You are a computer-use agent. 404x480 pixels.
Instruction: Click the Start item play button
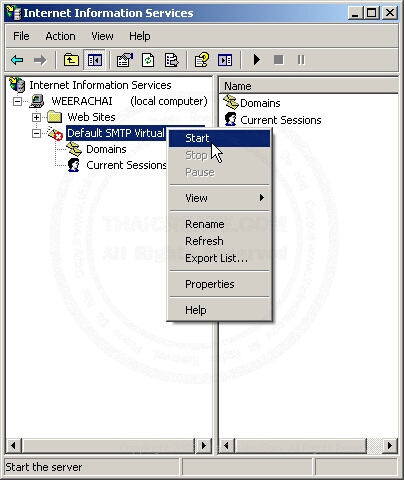(x=256, y=60)
